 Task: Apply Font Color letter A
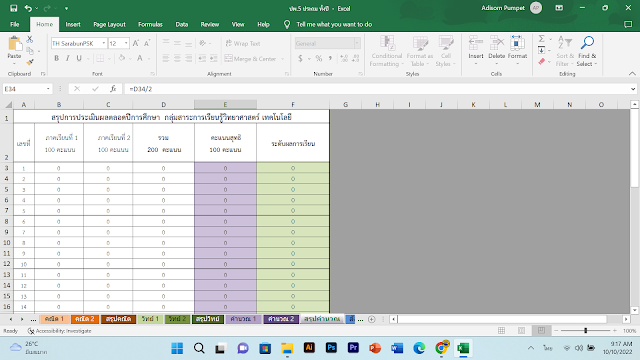(140, 58)
